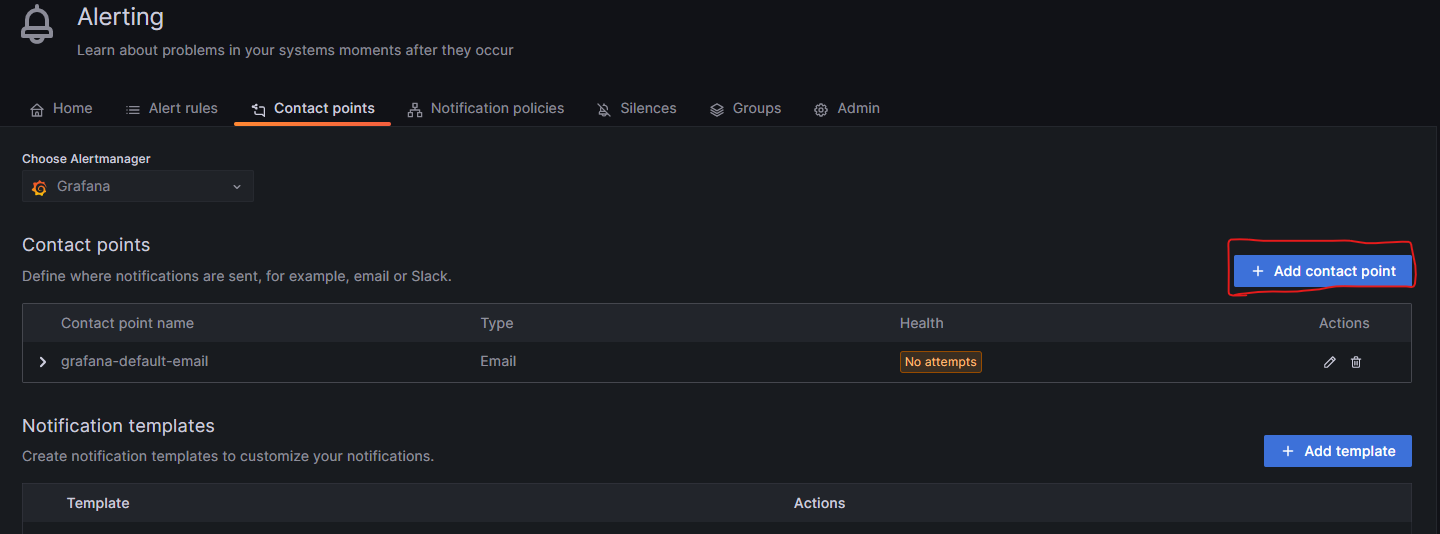Viewport: 1440px width, 534px height.
Task: Click the Contact point name column header
Action: pyautogui.click(x=127, y=323)
